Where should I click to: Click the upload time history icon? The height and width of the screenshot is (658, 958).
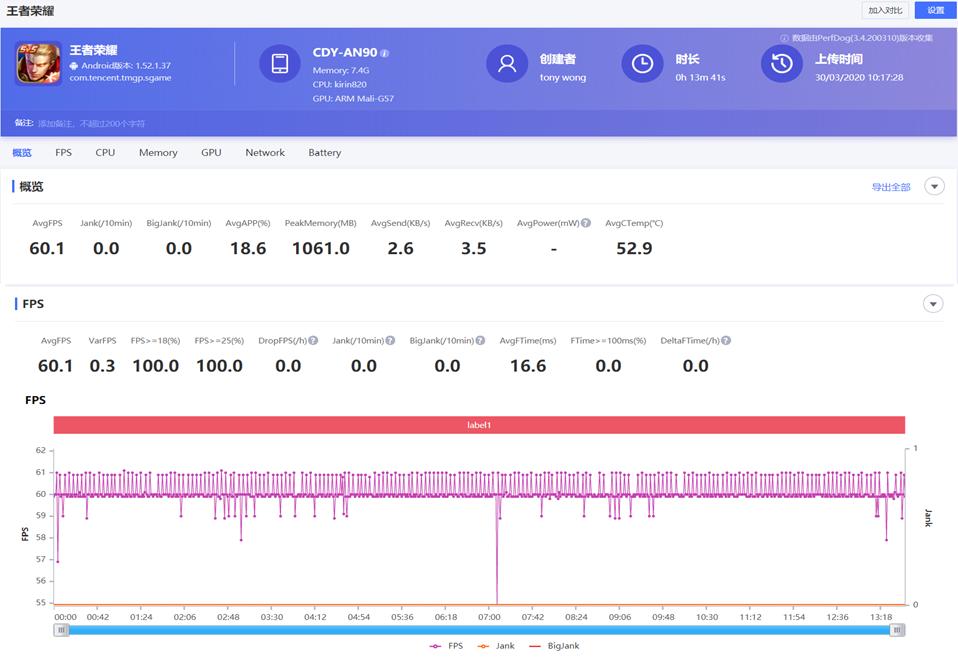coord(781,64)
